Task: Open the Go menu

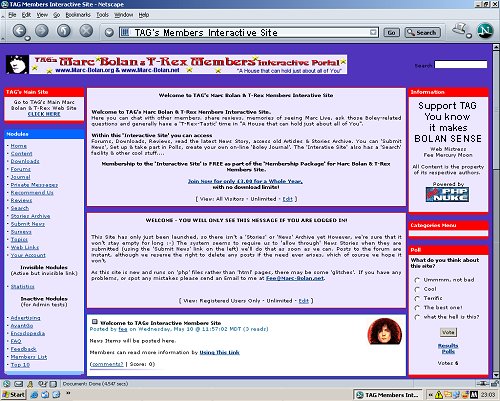Action: tap(56, 15)
